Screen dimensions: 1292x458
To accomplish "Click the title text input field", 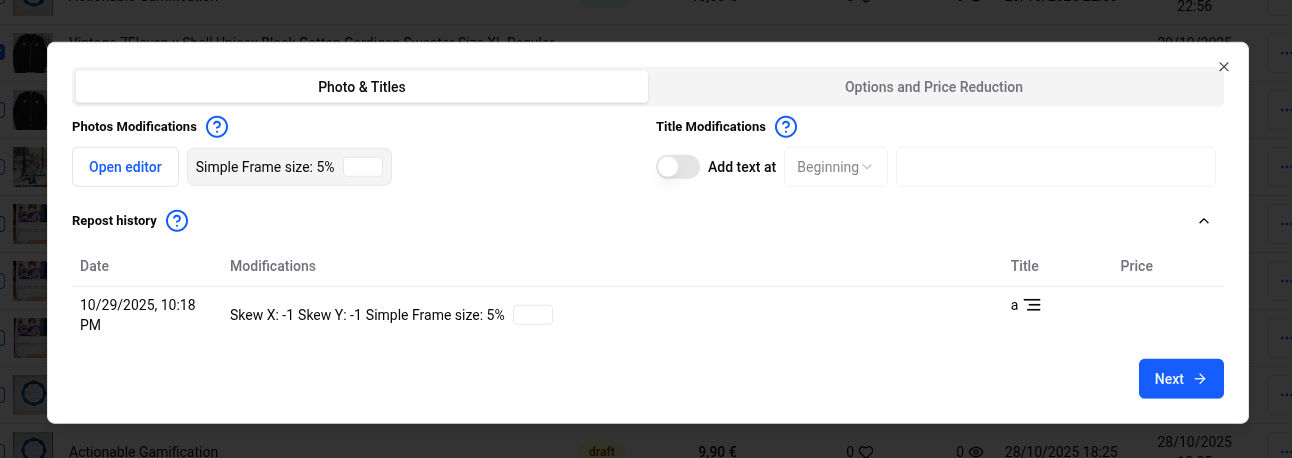I will (x=1055, y=167).
